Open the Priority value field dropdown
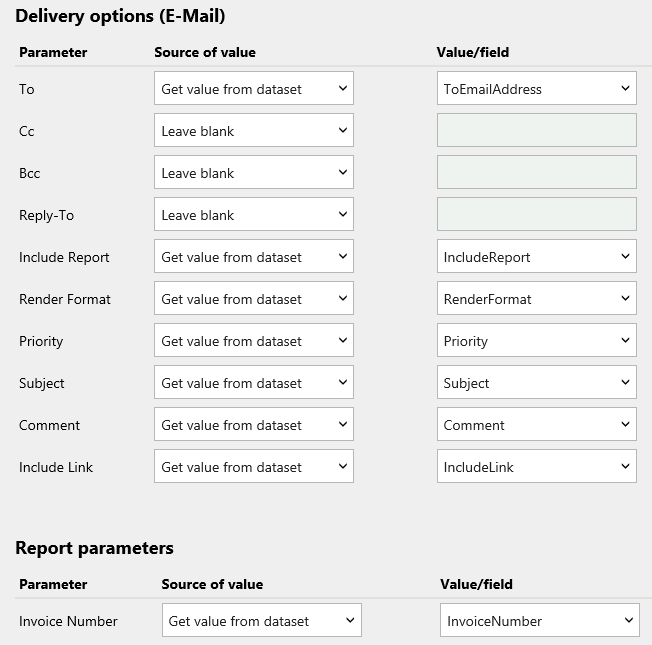This screenshot has width=652, height=645. [x=536, y=341]
